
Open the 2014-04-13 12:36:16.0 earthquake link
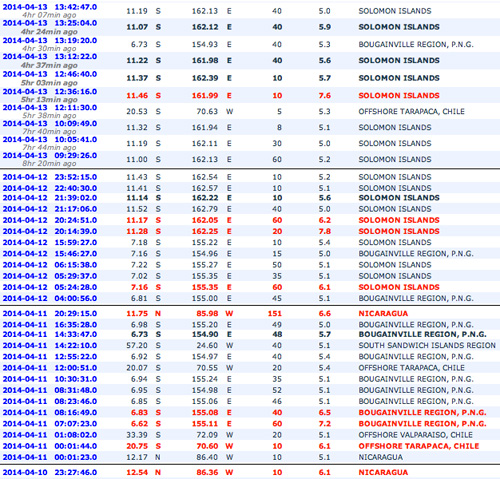(x=50, y=92)
